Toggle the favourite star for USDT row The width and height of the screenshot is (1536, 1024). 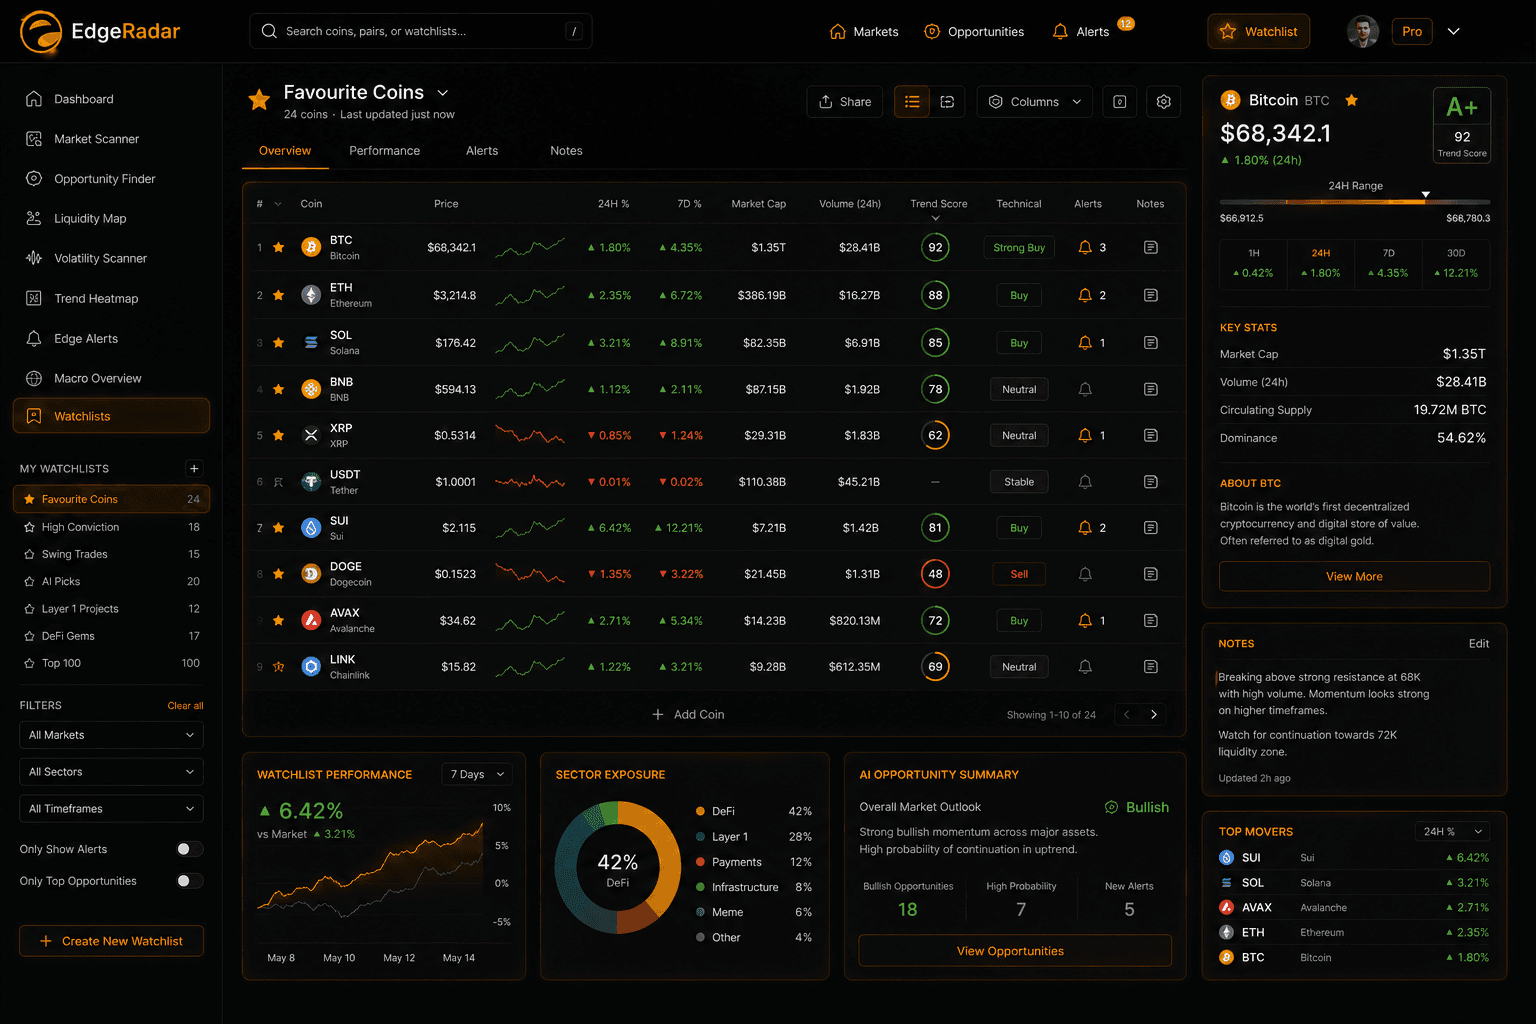point(279,482)
